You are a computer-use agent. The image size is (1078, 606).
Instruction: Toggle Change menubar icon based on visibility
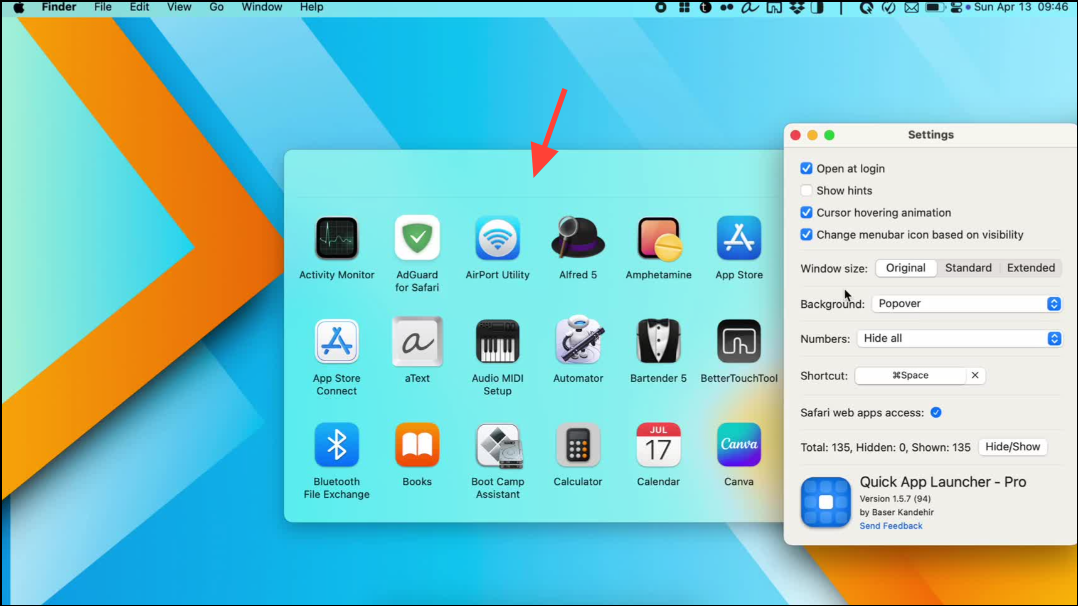coord(806,235)
